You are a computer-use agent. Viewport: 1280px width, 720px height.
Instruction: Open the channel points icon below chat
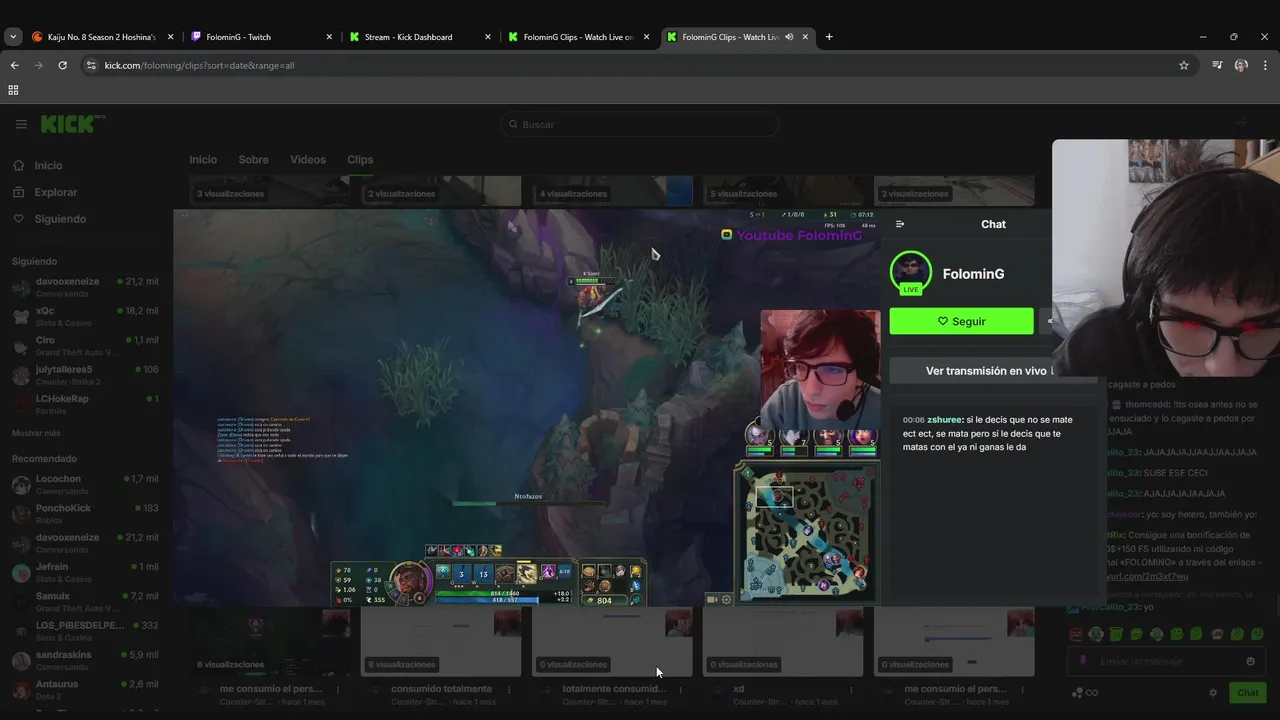pos(1084,692)
